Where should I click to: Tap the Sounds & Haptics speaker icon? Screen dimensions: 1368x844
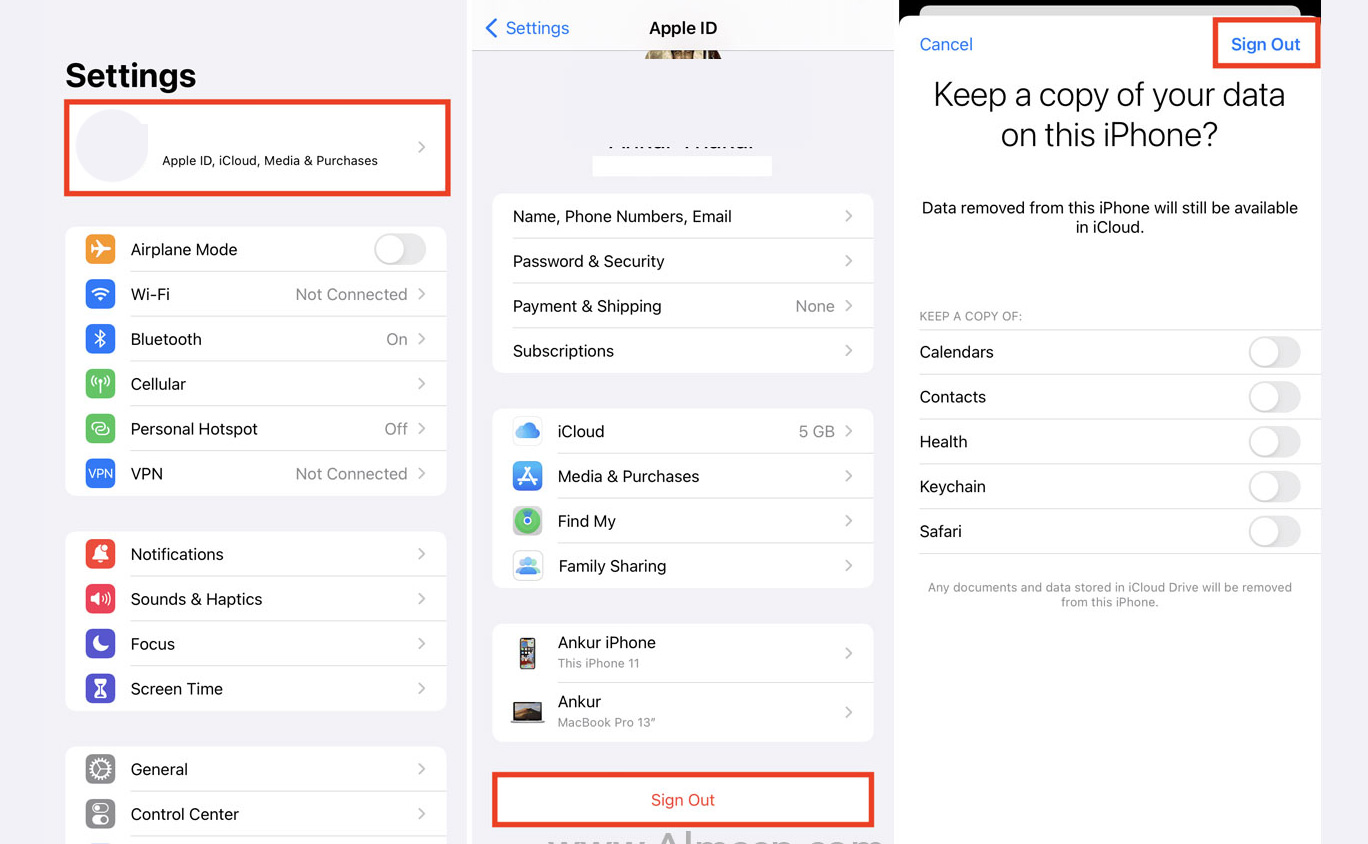pyautogui.click(x=100, y=599)
